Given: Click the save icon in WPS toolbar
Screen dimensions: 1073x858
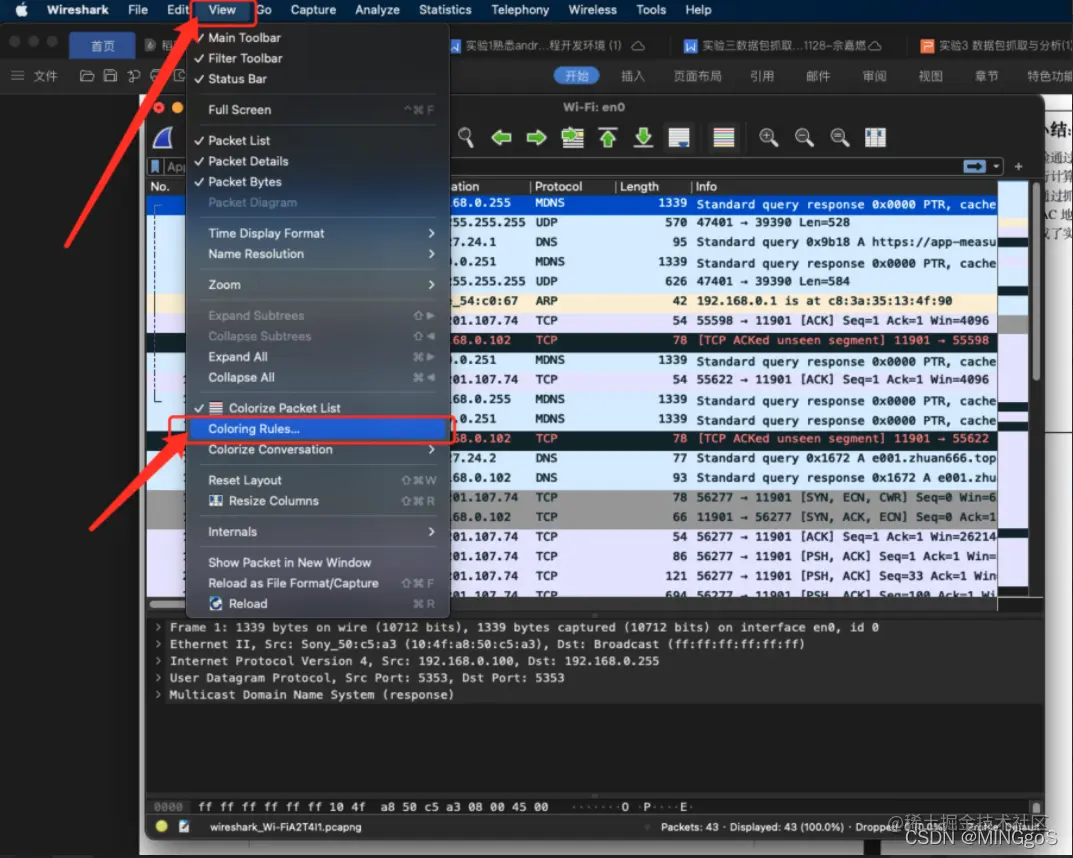Looking at the screenshot, I should 109,76.
